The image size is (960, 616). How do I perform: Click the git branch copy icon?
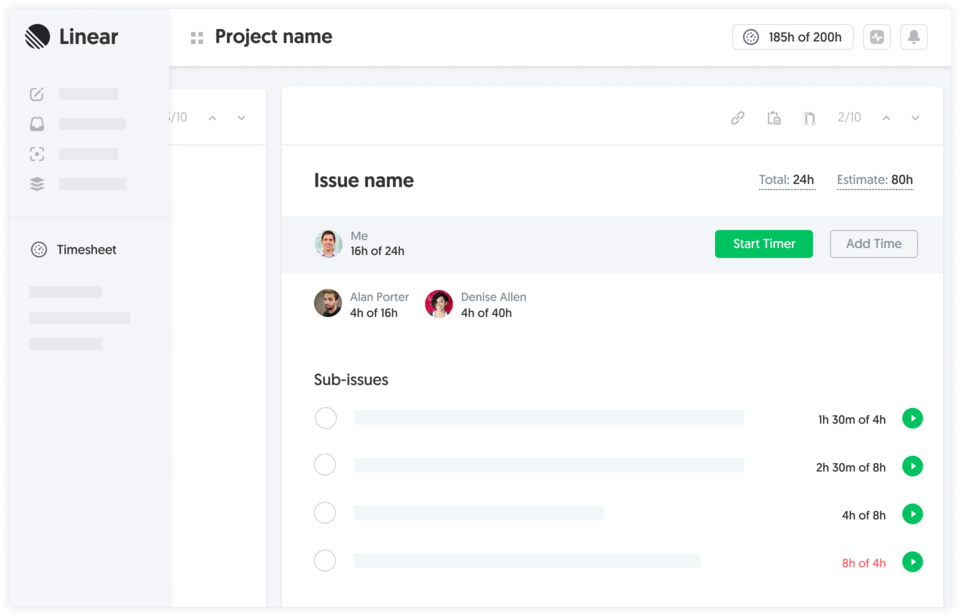pos(809,118)
